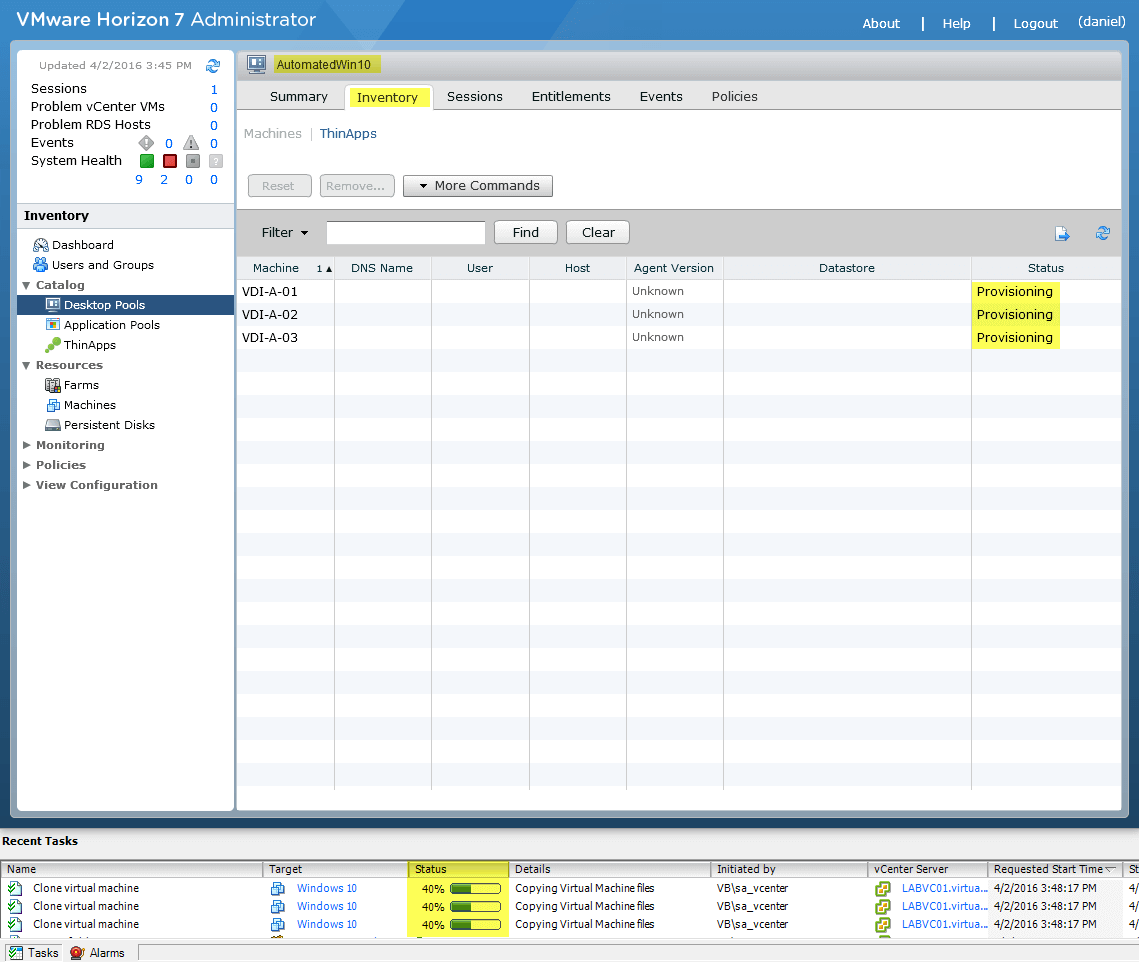This screenshot has height=962, width=1139.
Task: Click the Dashboard icon in Inventory
Action: point(41,246)
